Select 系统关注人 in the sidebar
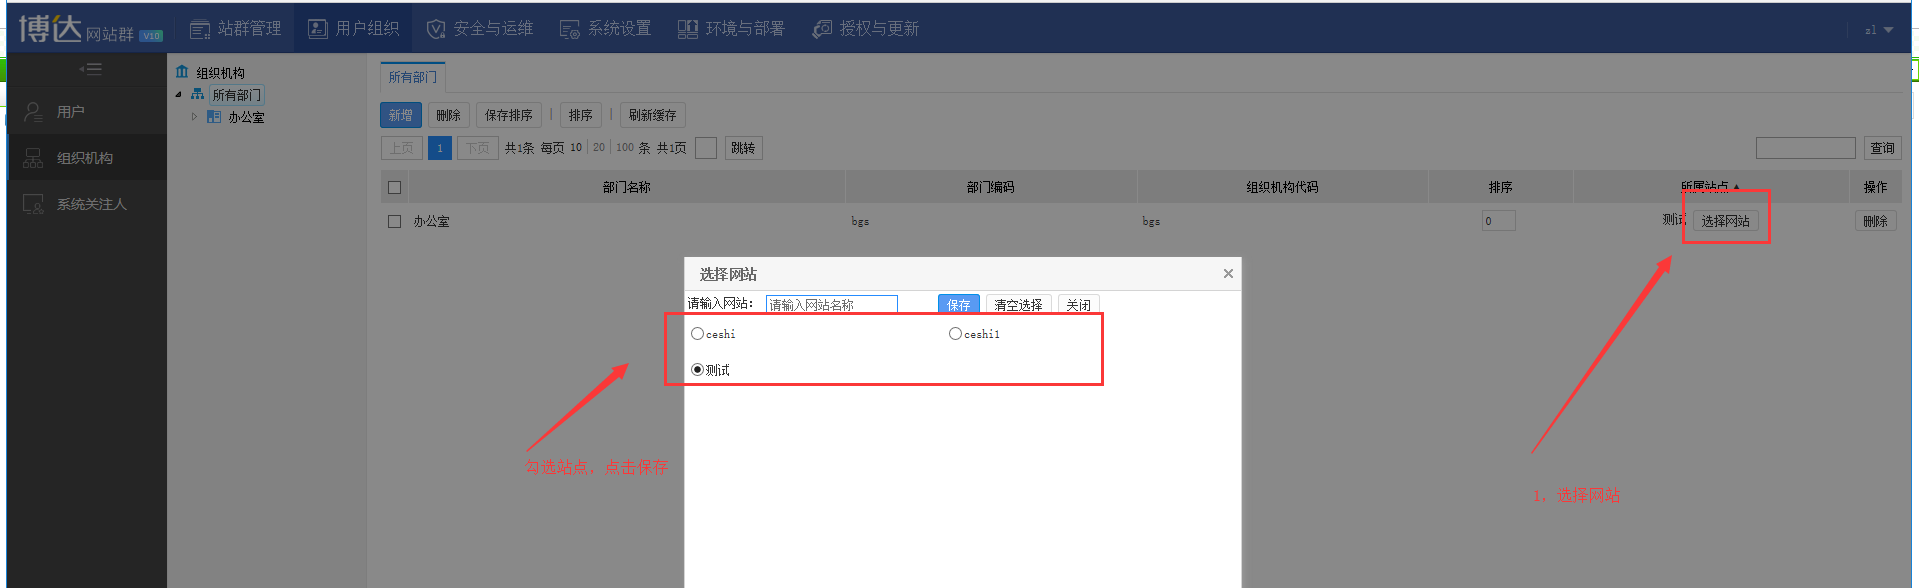1919x588 pixels. pos(91,204)
